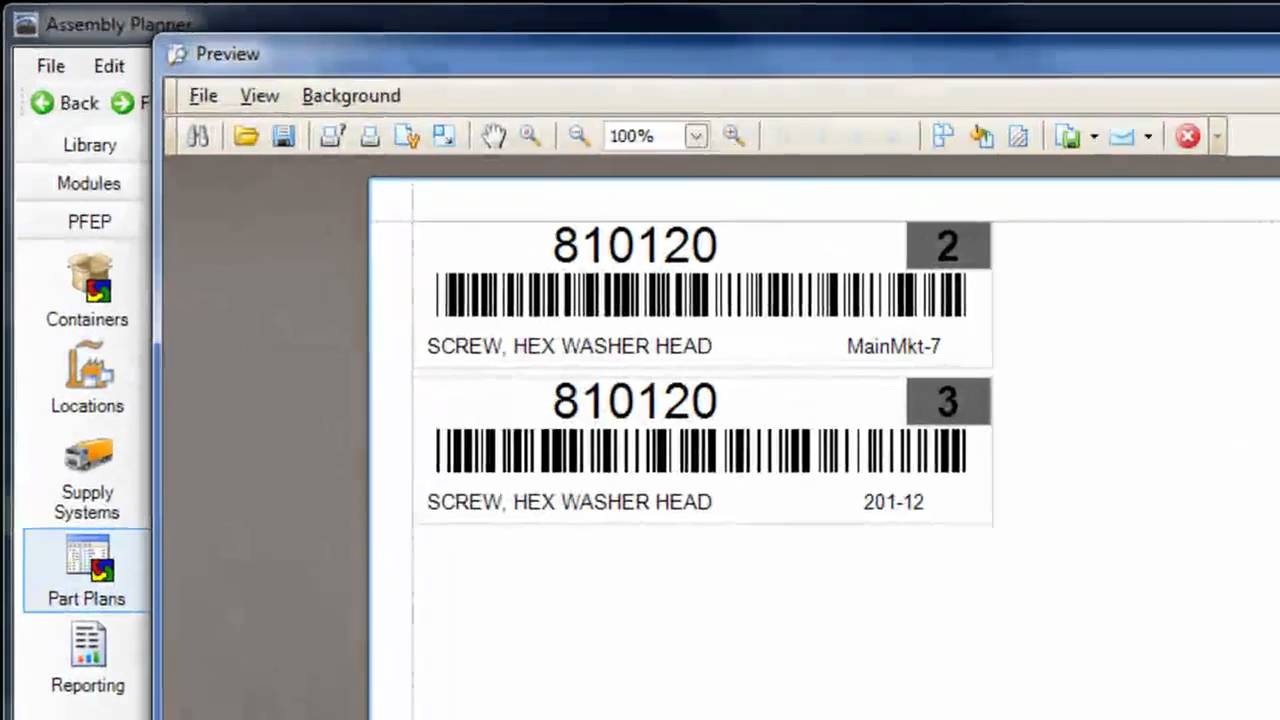This screenshot has width=1280, height=720.
Task: Click the first label's 810120 part number
Action: tap(635, 246)
